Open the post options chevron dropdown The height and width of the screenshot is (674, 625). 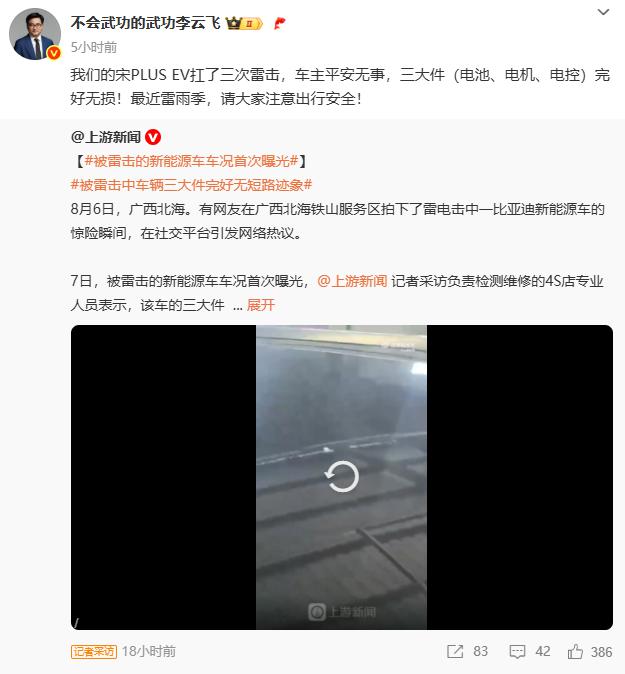click(603, 12)
